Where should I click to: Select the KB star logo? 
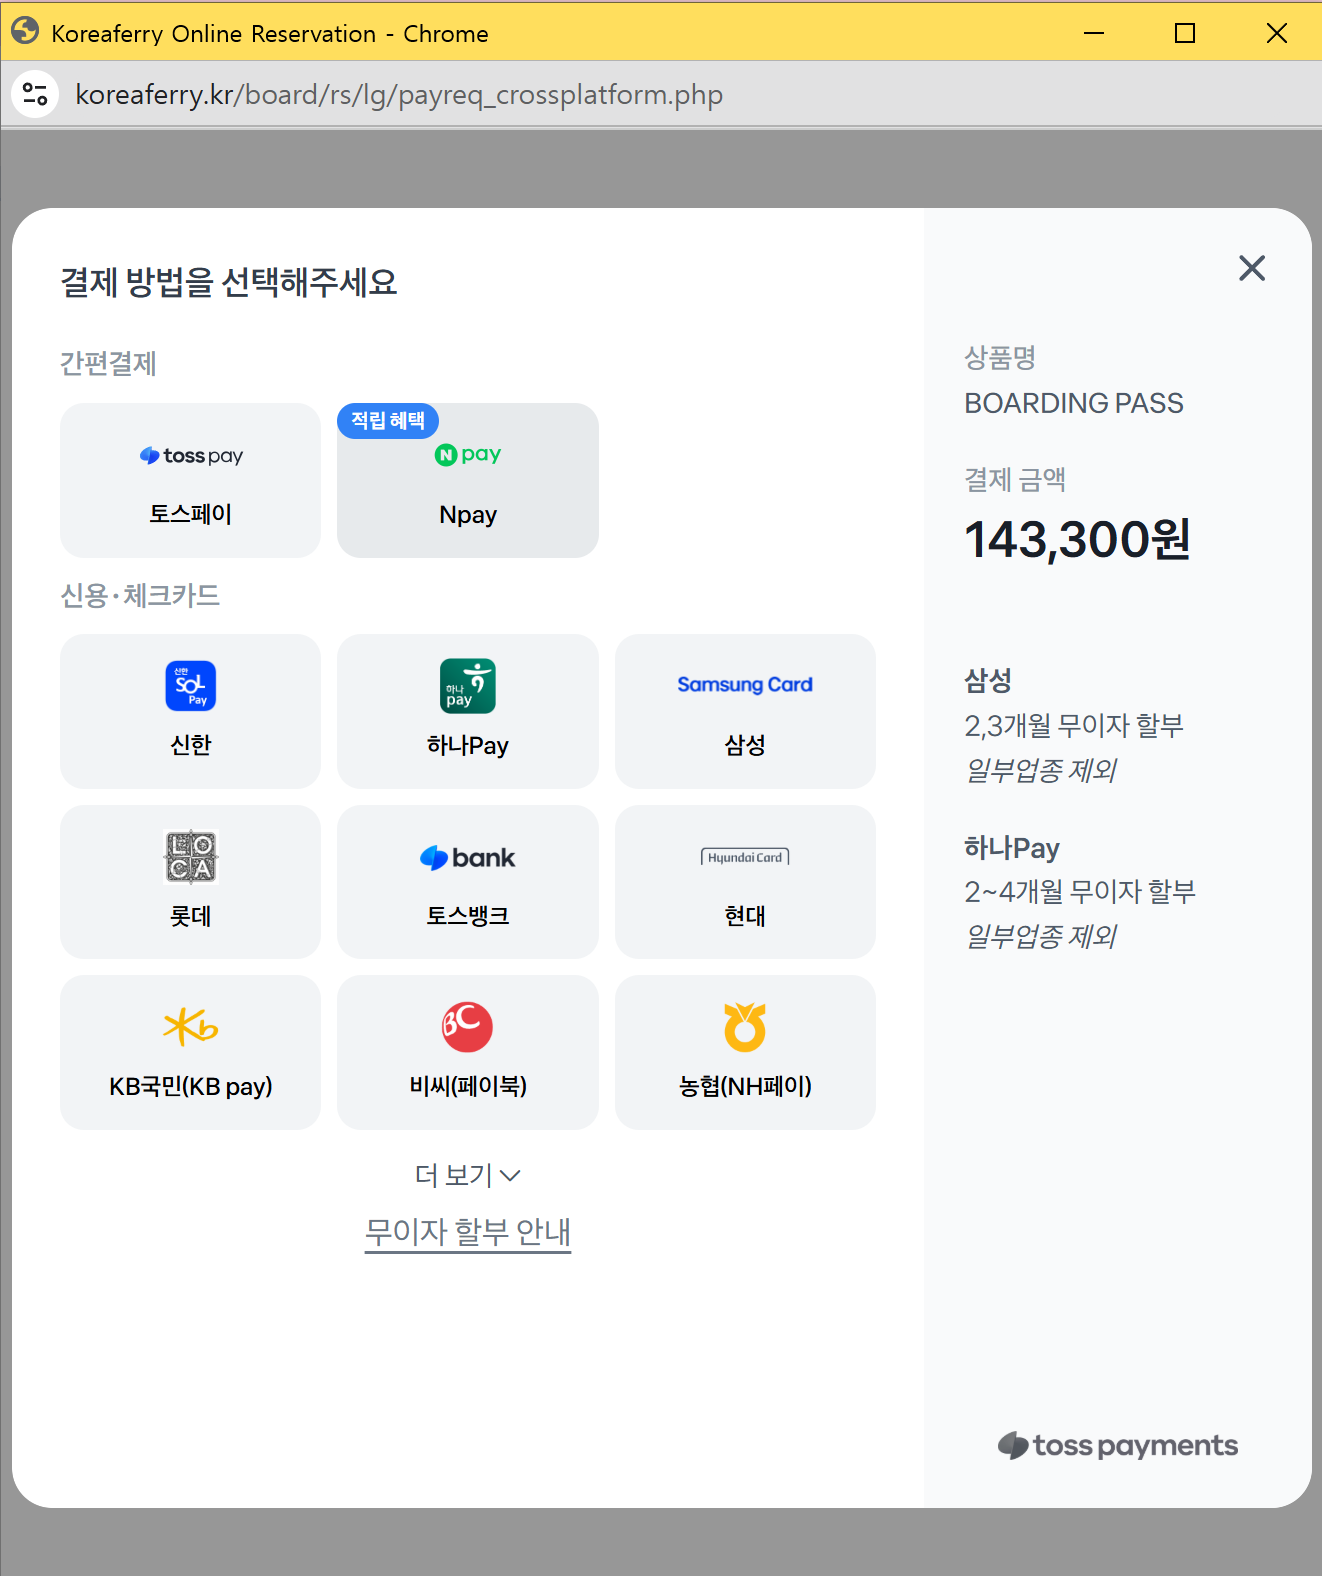pyautogui.click(x=191, y=1027)
